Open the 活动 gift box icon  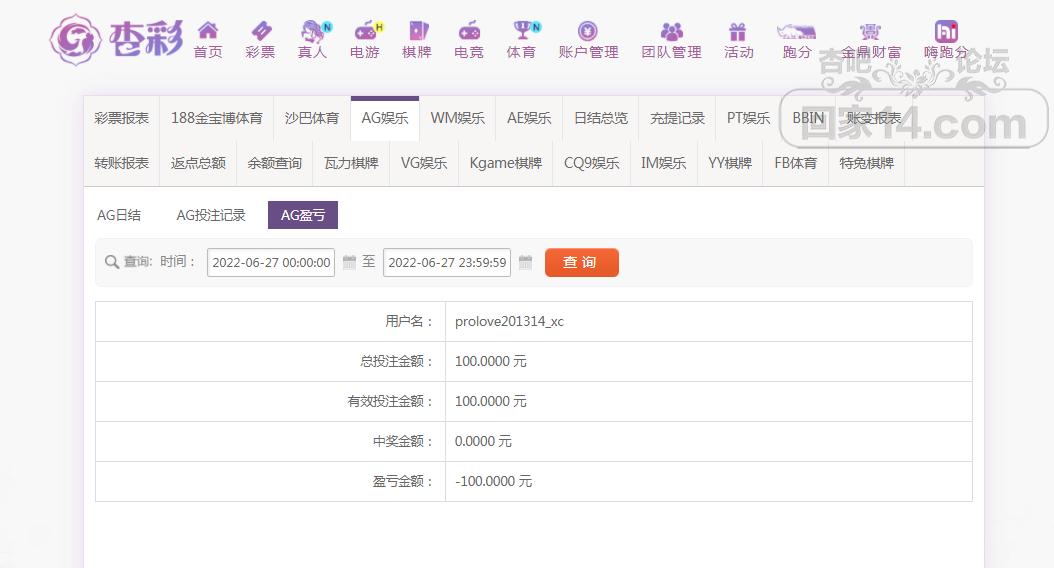click(738, 32)
